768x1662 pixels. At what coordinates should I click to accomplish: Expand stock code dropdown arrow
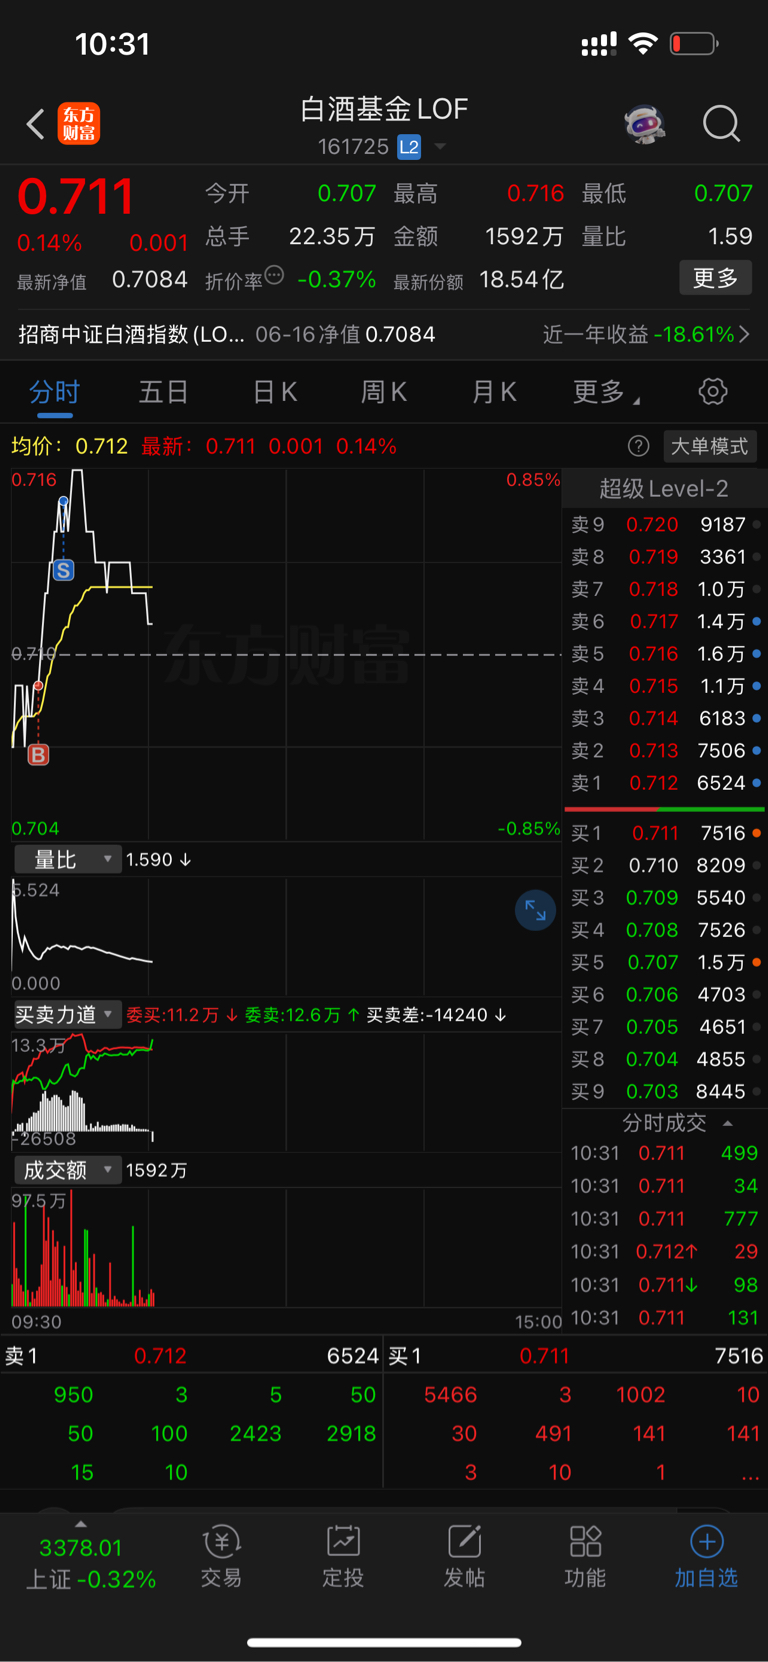pyautogui.click(x=439, y=147)
